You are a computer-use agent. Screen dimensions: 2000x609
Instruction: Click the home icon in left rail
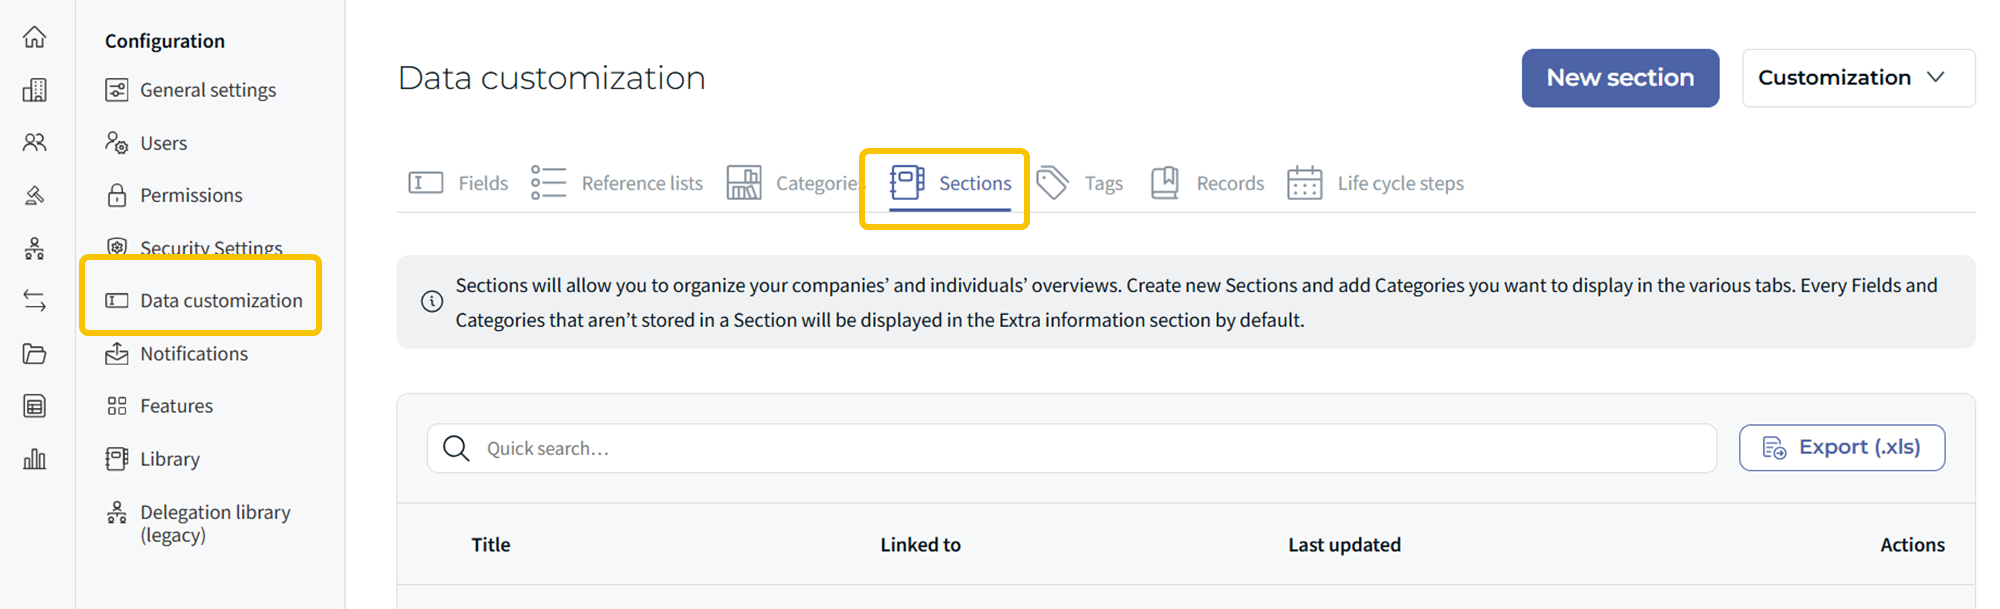tap(35, 37)
